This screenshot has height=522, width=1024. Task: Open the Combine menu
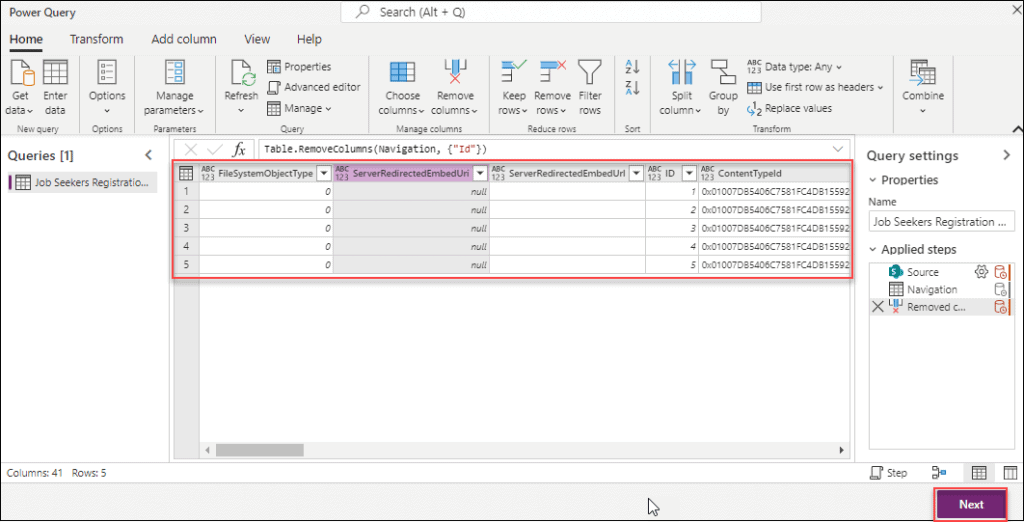coord(923,88)
